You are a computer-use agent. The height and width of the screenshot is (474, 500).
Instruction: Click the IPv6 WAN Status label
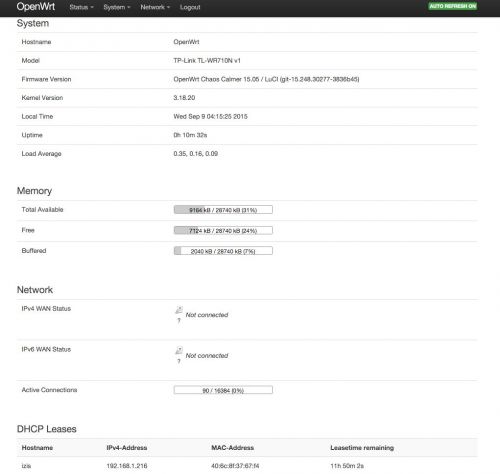click(46, 349)
